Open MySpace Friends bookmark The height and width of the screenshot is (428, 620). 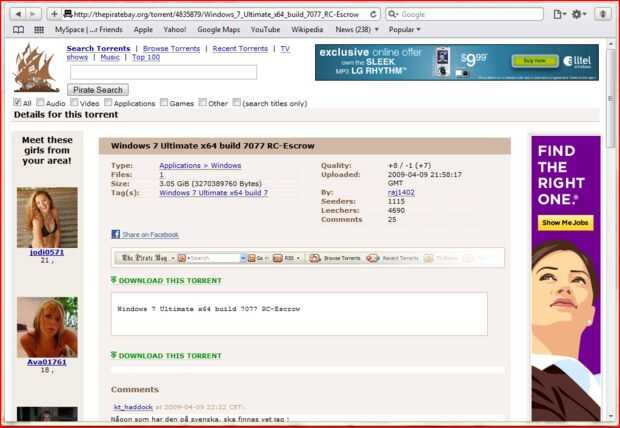pos(89,30)
